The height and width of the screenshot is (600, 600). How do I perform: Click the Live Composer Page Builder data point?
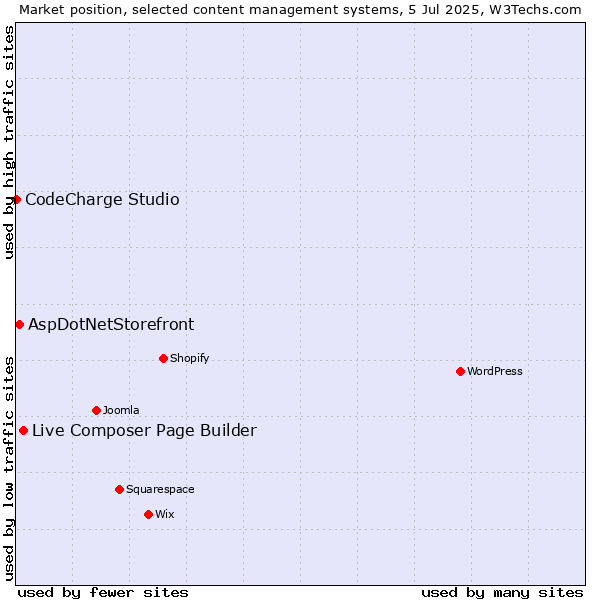[x=23, y=431]
